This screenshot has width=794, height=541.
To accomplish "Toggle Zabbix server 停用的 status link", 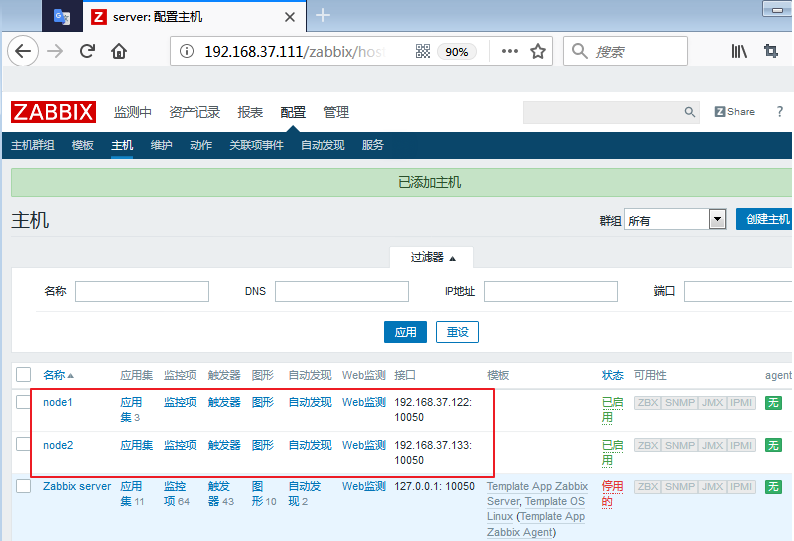I will (612, 494).
